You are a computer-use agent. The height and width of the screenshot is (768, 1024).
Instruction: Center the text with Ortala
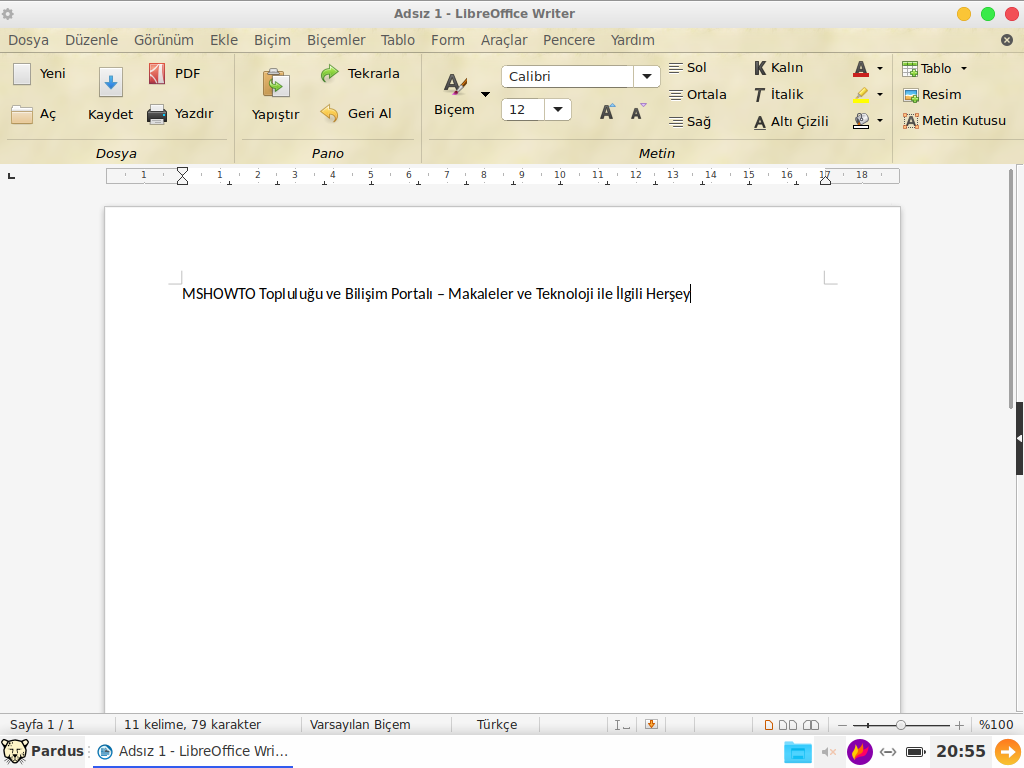(x=697, y=95)
